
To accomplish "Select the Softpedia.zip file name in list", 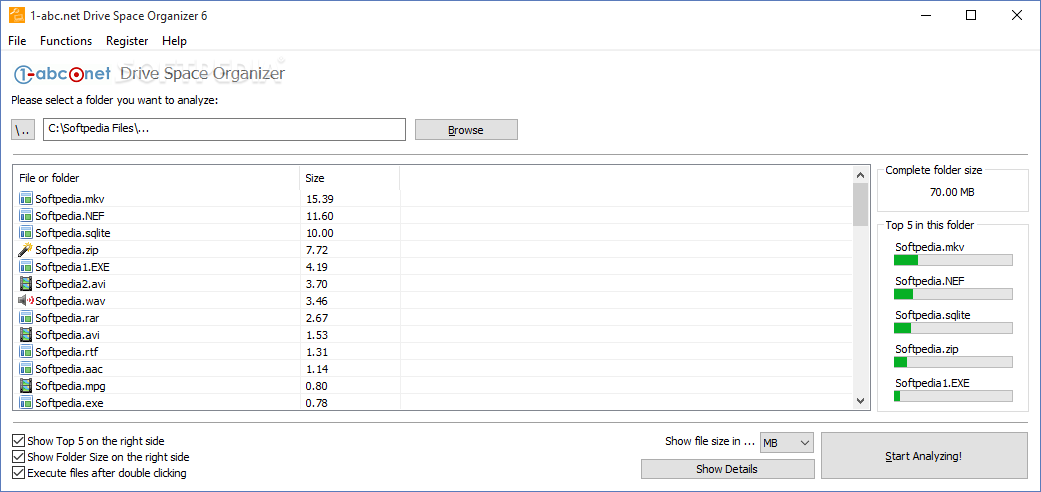I will (67, 250).
